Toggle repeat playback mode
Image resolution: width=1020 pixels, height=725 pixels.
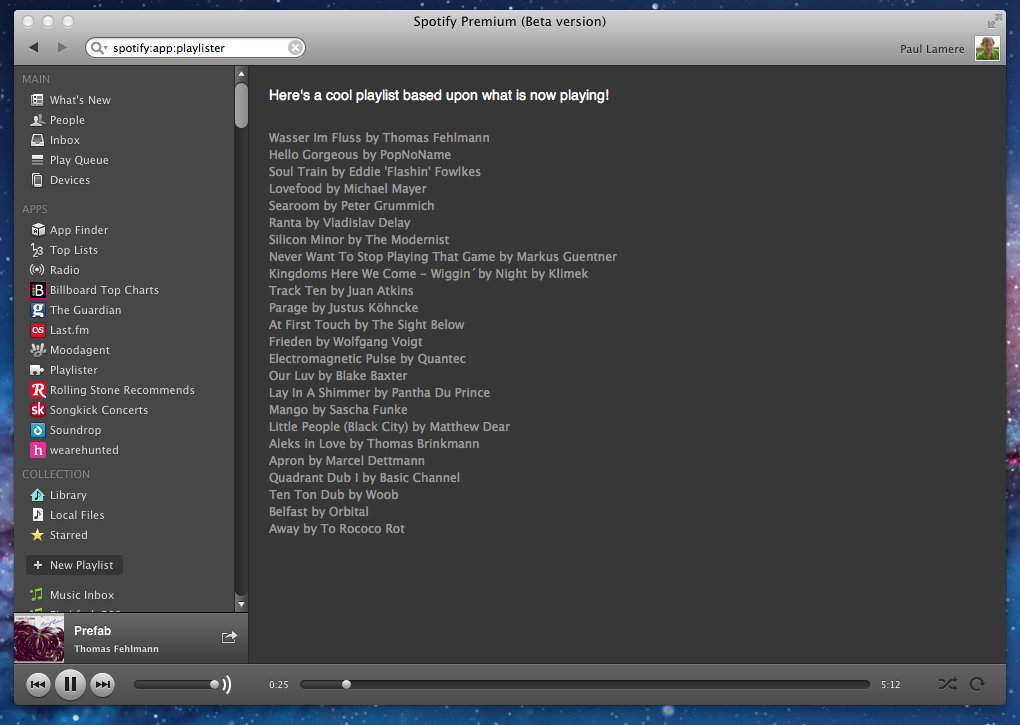click(x=978, y=684)
